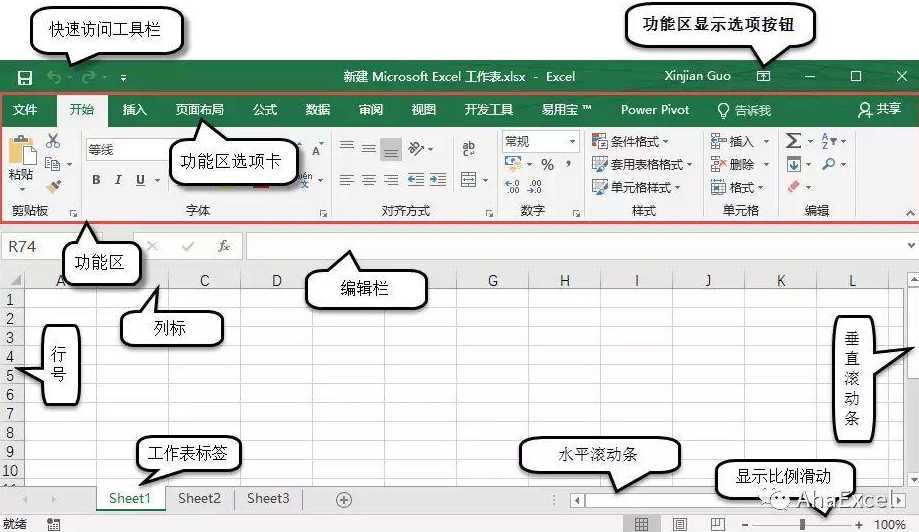
Task: Click zoom in plus button
Action: 859,524
